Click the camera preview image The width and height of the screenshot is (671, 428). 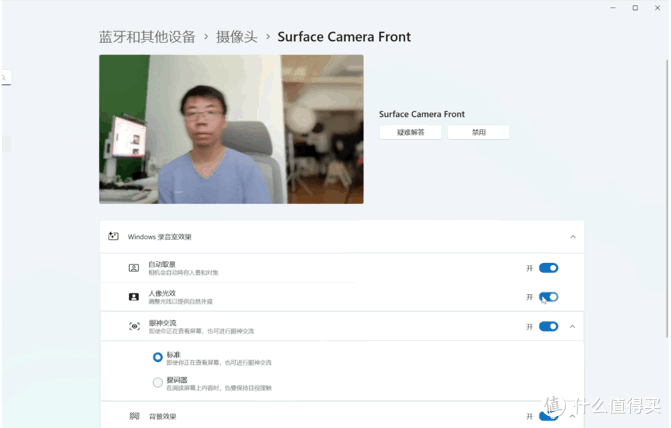[232, 129]
